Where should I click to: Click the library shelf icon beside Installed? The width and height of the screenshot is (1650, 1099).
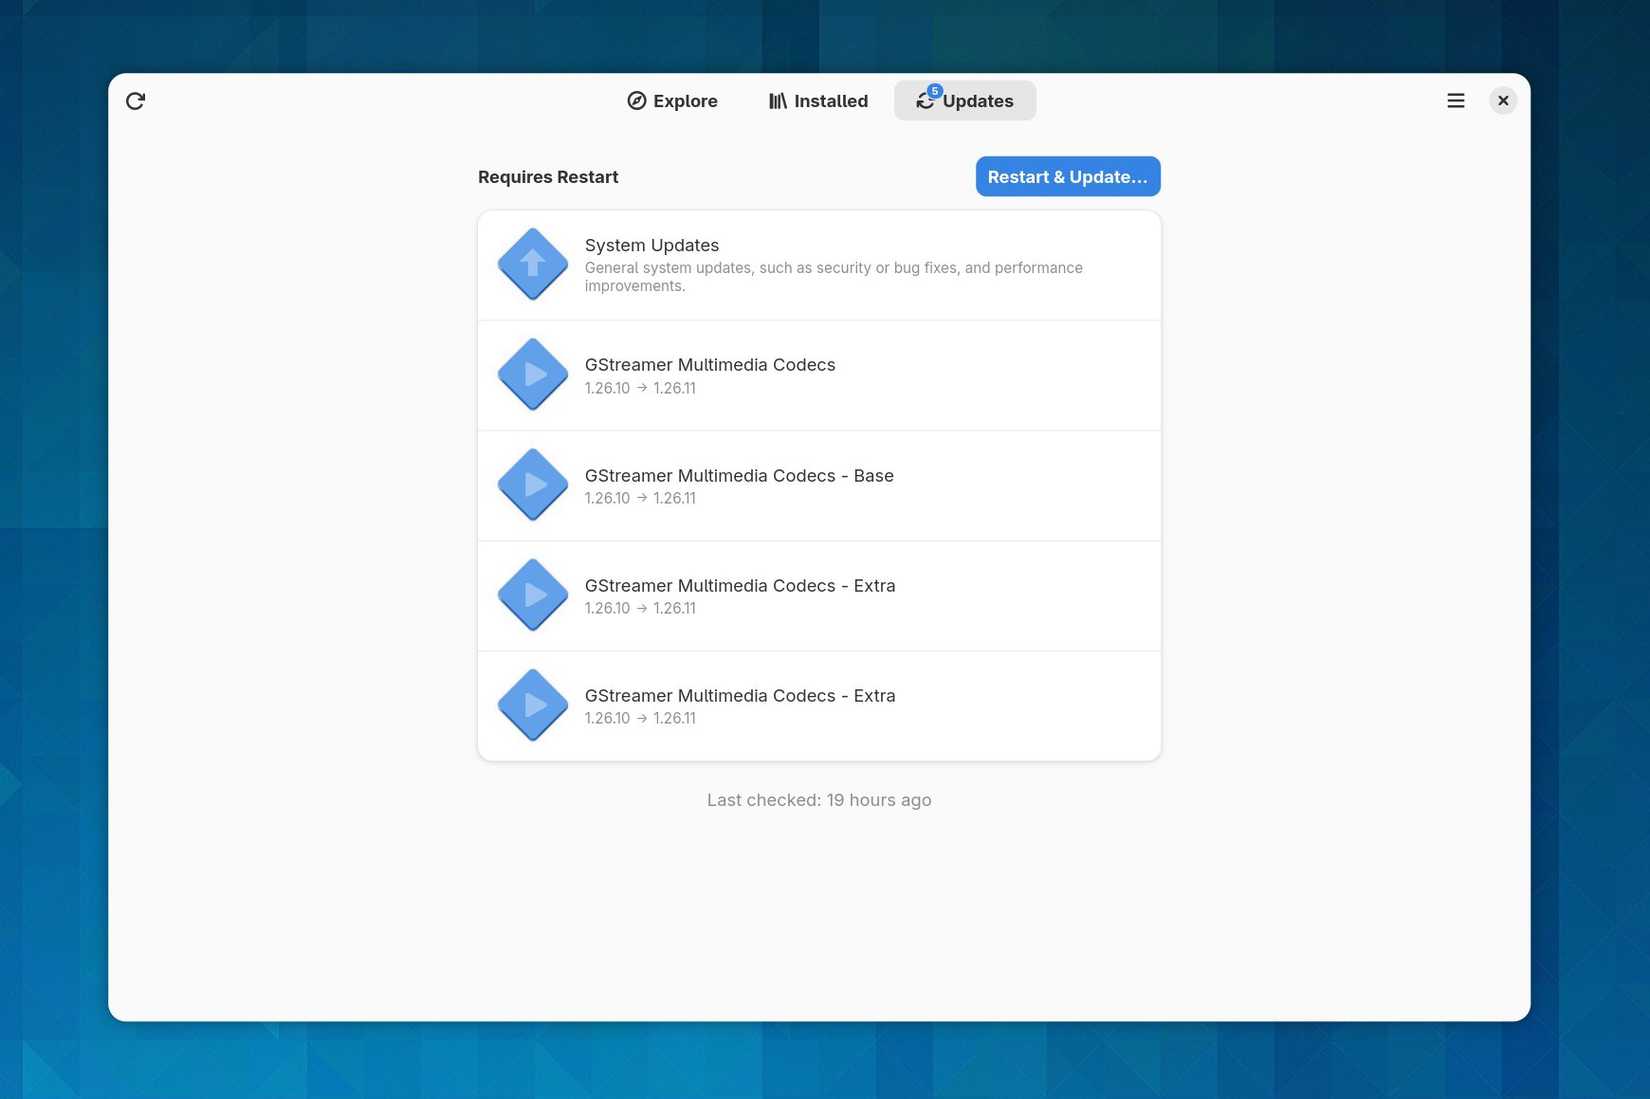pyautogui.click(x=777, y=101)
